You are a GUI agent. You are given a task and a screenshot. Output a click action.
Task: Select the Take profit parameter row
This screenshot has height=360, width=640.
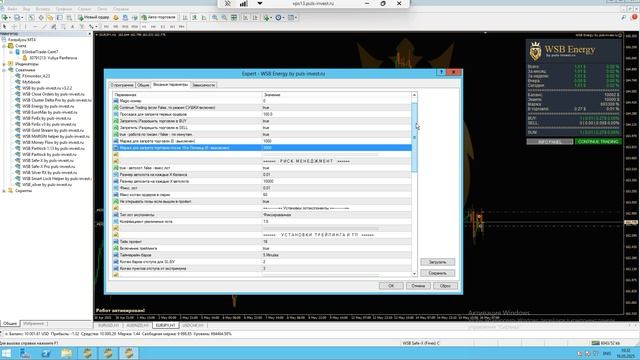point(262,242)
